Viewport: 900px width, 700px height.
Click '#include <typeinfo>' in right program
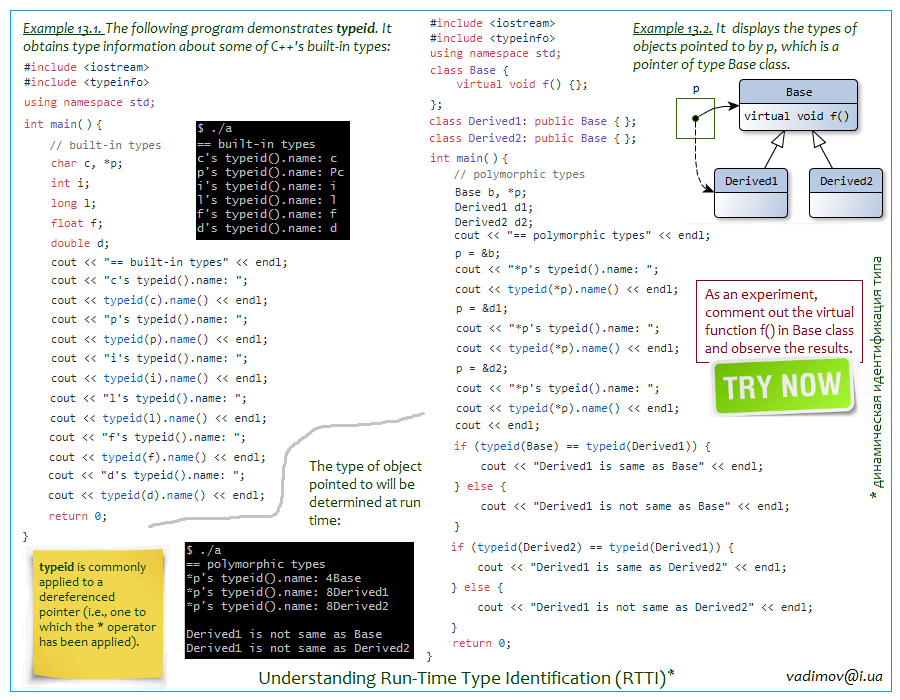(x=492, y=38)
